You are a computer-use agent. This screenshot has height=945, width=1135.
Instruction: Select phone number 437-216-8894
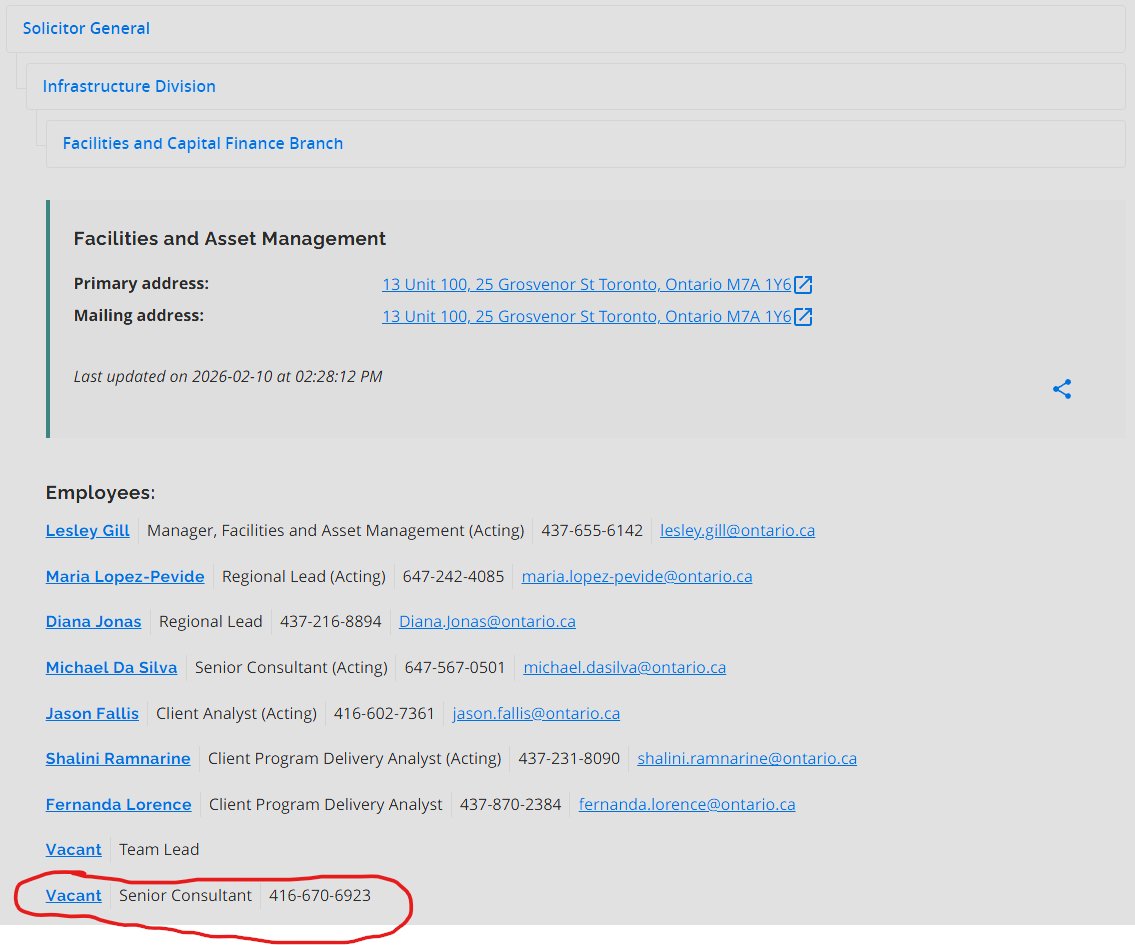tap(331, 622)
